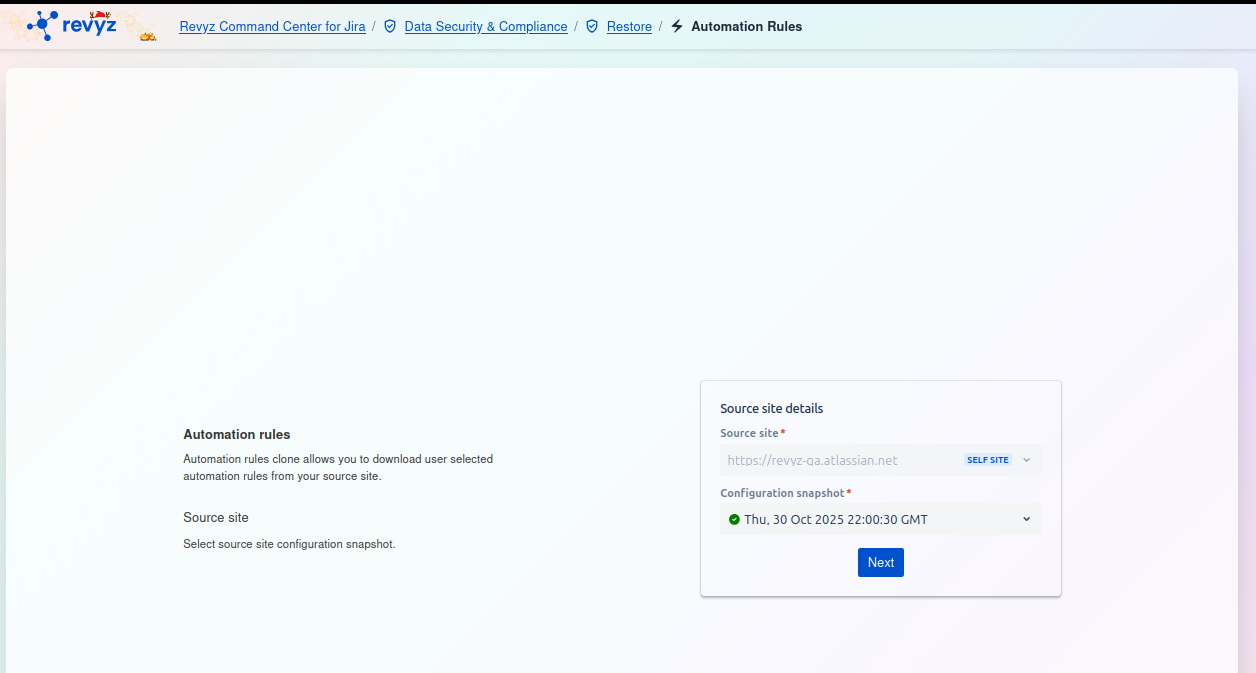Click the shield icon beside Restore breadcrumb
The width and height of the screenshot is (1256, 673).
pos(592,27)
